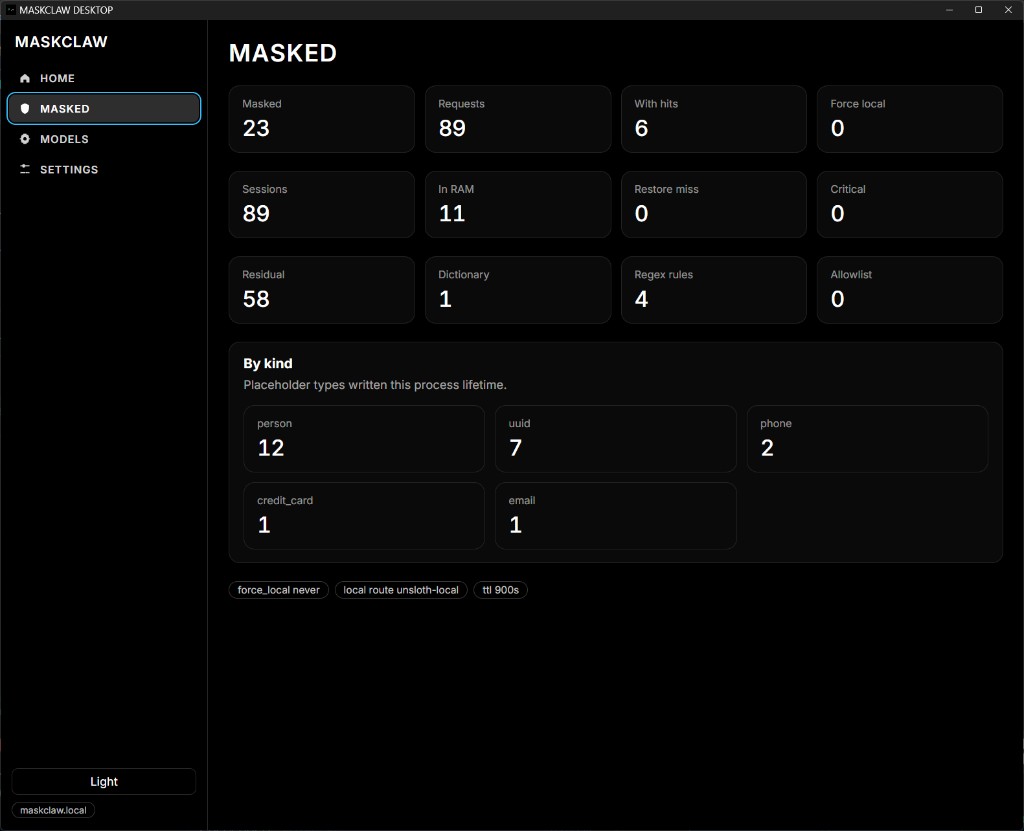Select the Masked 23 stat card

pyautogui.click(x=322, y=119)
